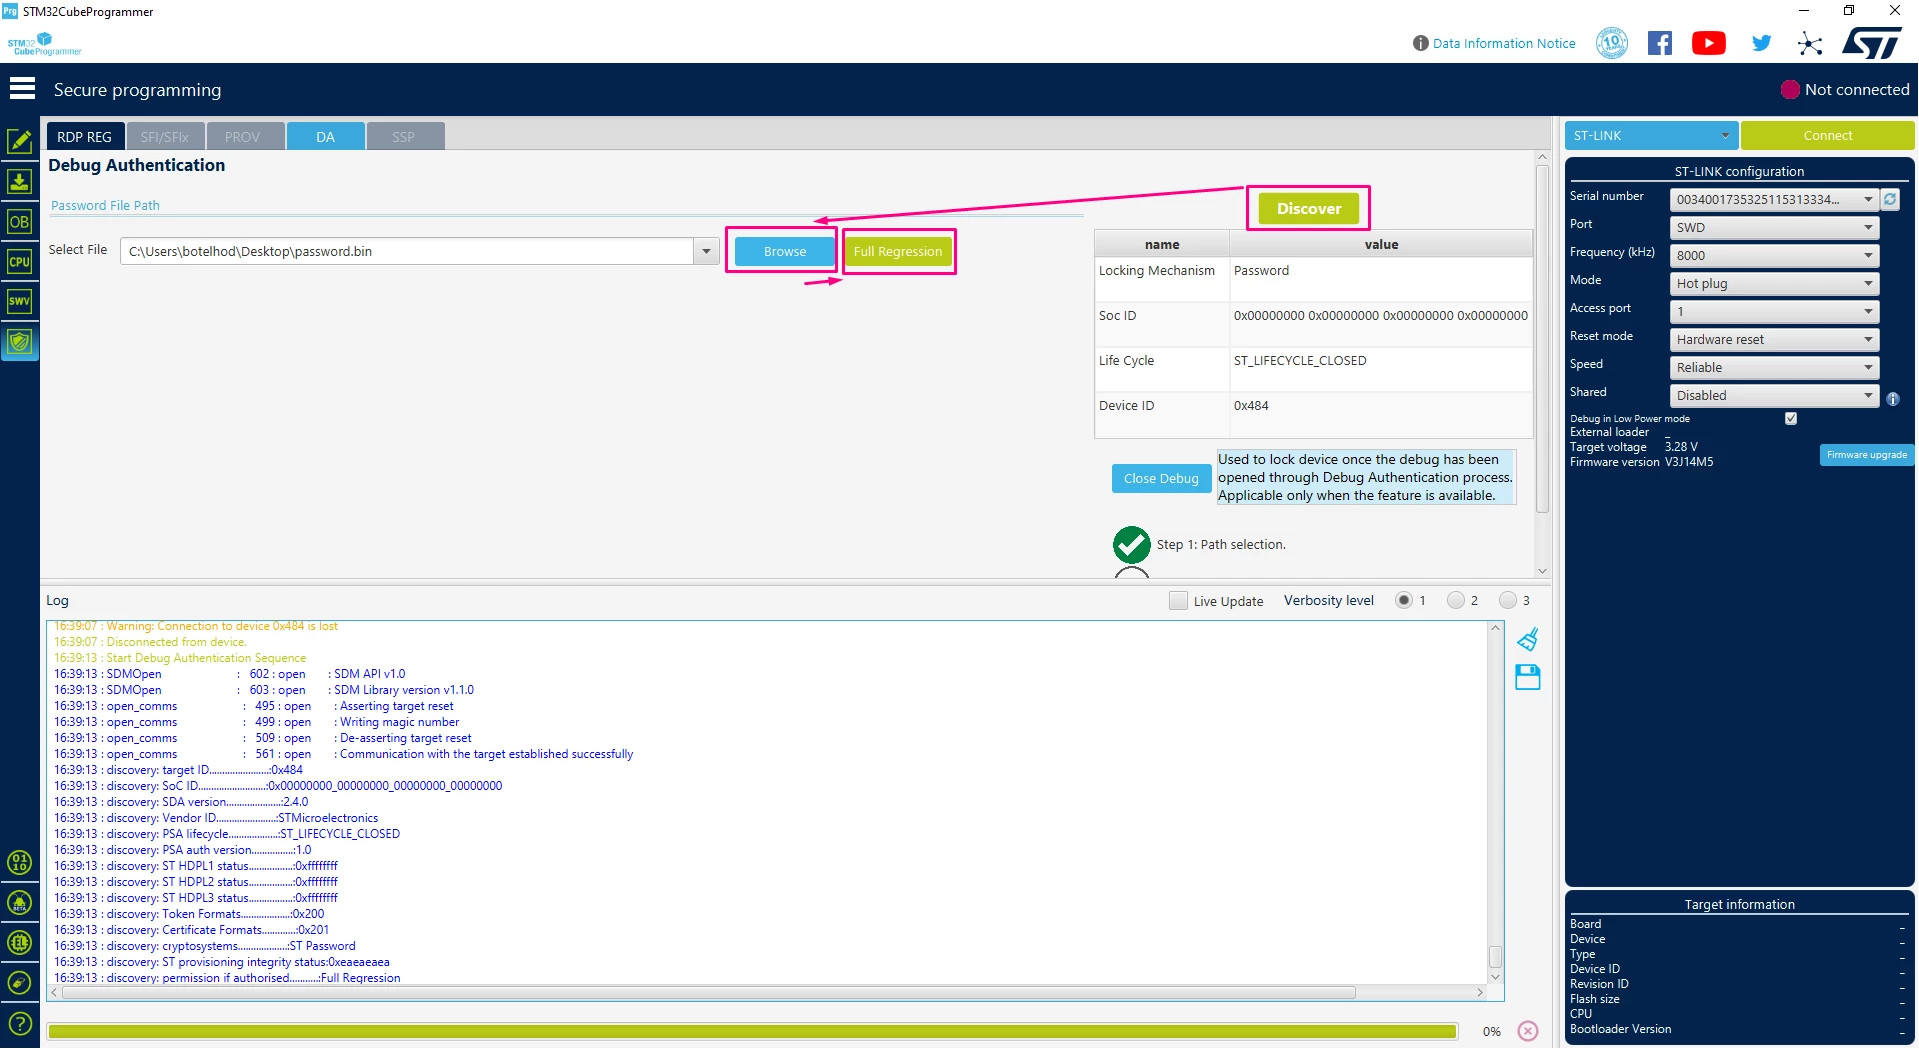This screenshot has height=1050, width=1919.
Task: Open the Option Bytes OB icon
Action: [x=19, y=222]
